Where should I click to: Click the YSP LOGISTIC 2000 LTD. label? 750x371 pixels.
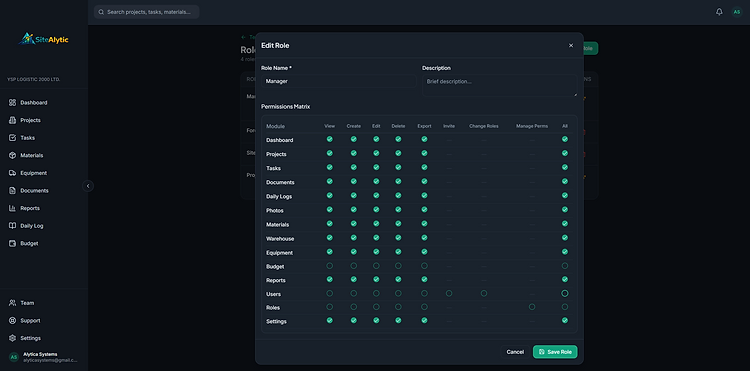[x=33, y=79]
